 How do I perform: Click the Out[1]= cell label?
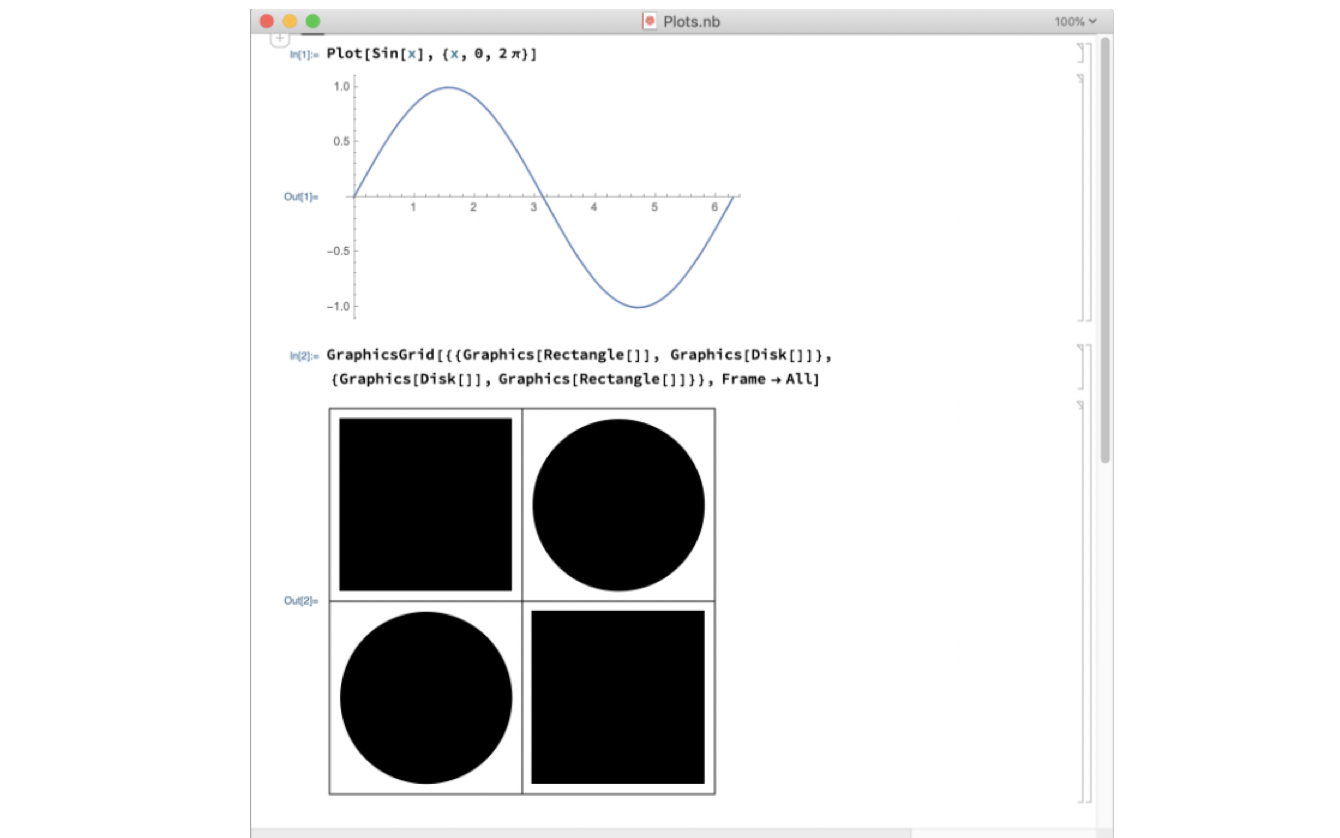click(x=300, y=197)
